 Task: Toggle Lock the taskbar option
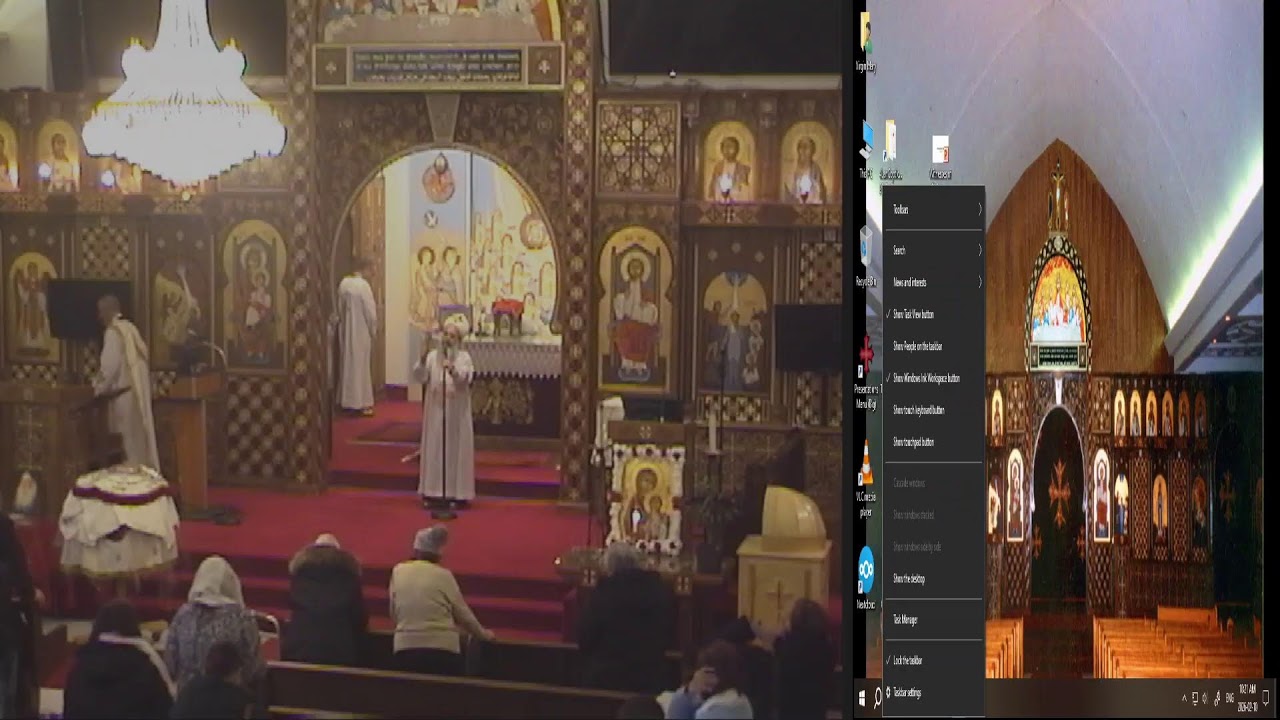pyautogui.click(x=934, y=660)
